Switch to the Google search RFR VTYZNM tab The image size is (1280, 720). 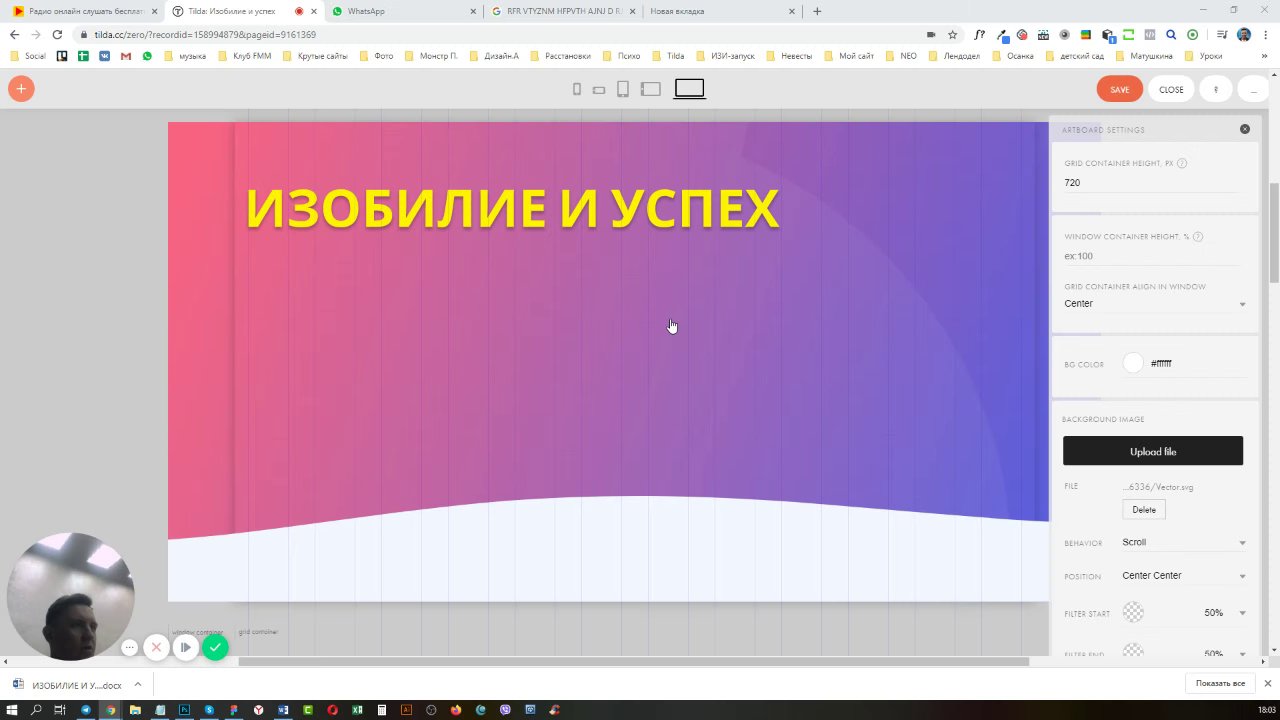[x=564, y=11]
